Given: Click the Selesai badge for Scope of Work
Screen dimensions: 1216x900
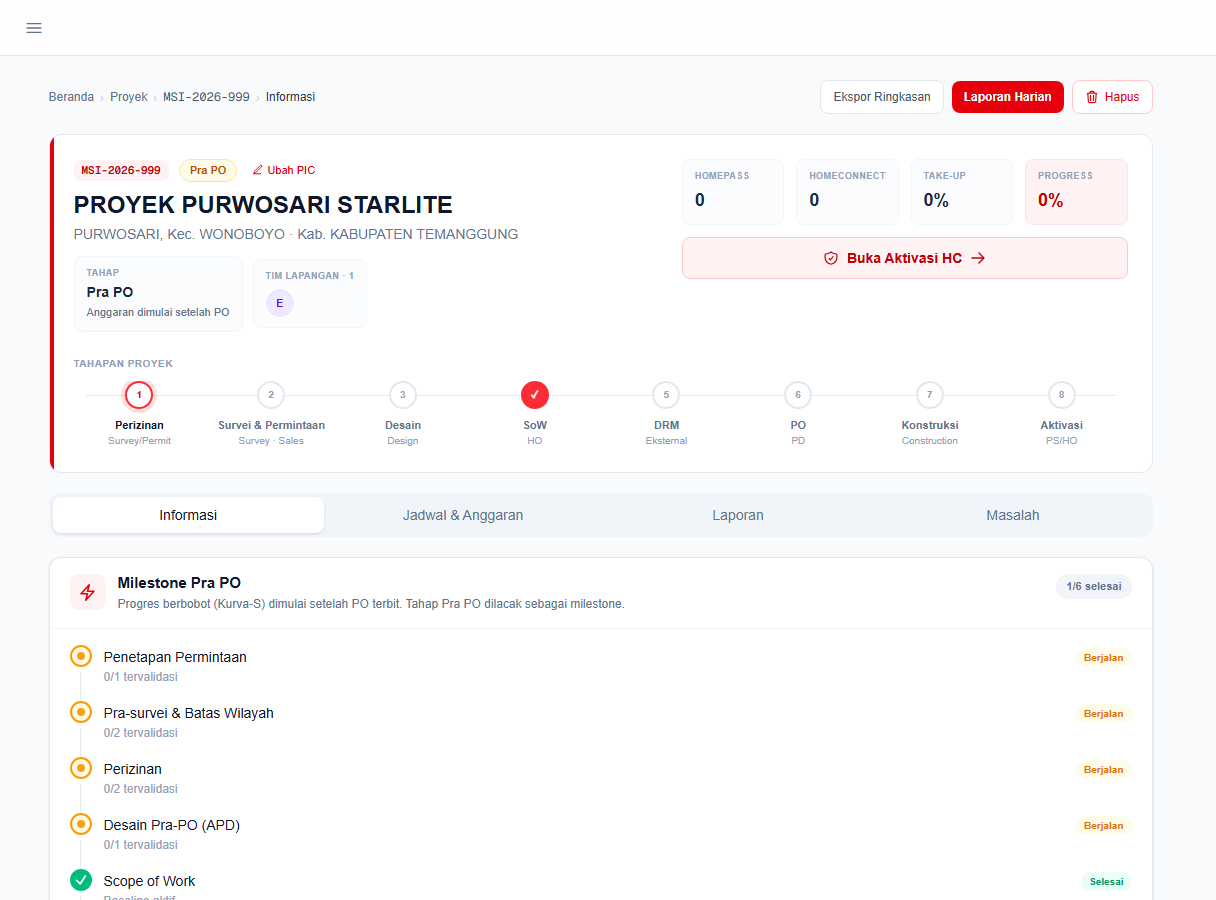Looking at the screenshot, I should (x=1106, y=882).
